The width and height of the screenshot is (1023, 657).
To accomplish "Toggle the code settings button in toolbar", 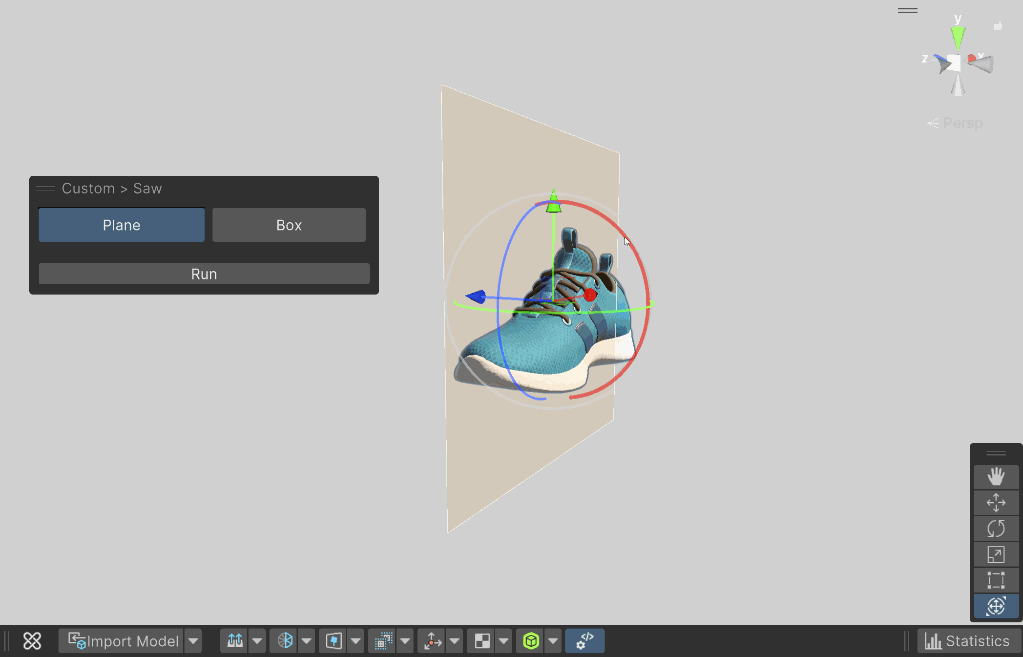I will coord(585,641).
